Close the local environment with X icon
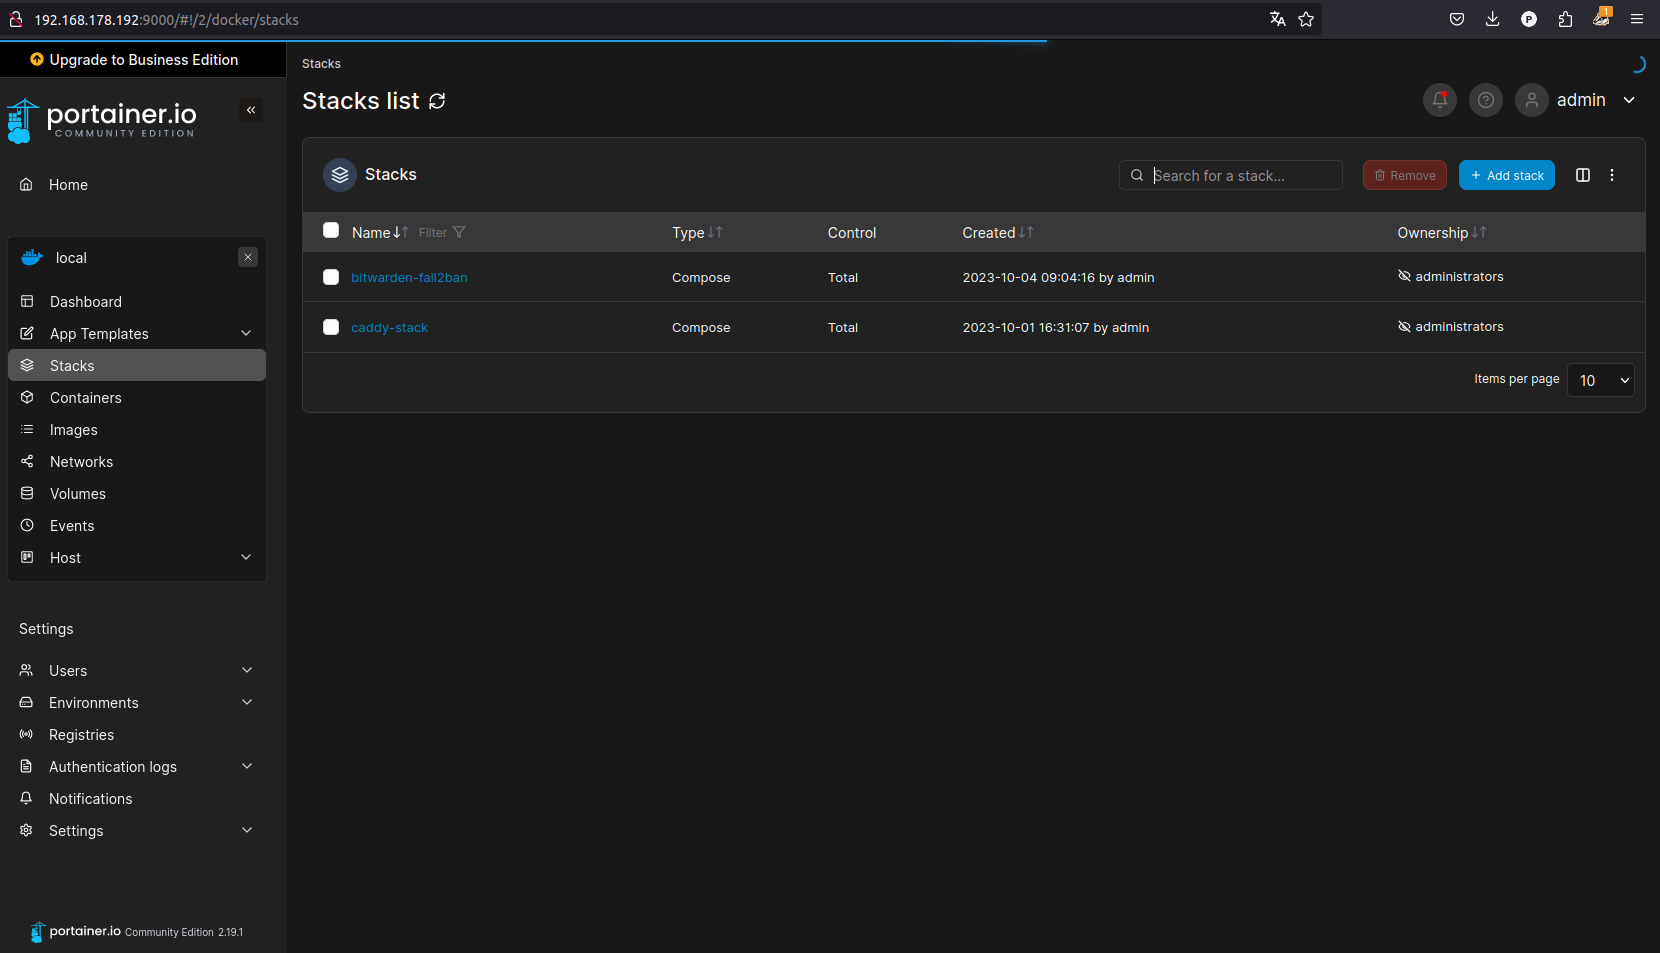The width and height of the screenshot is (1660, 953). tap(248, 257)
